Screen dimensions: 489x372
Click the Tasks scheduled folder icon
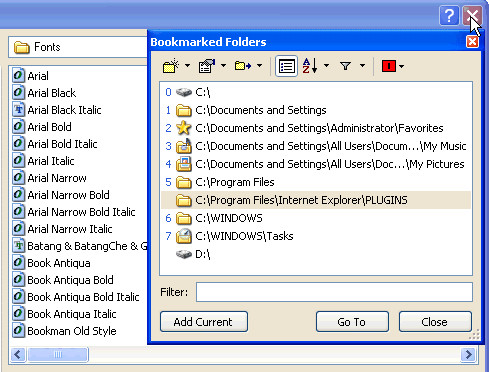click(x=184, y=236)
